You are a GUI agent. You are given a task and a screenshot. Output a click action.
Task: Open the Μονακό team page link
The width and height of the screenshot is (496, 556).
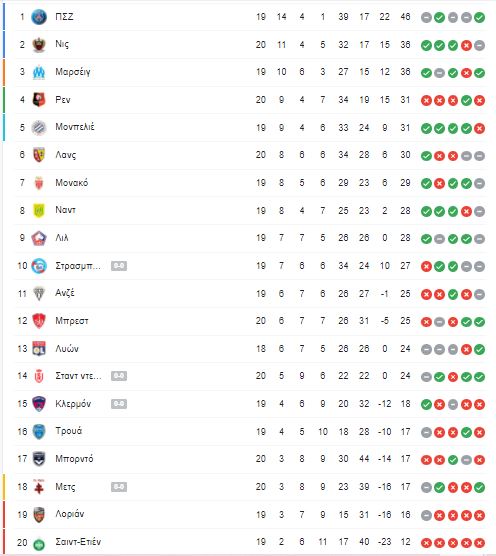click(72, 183)
